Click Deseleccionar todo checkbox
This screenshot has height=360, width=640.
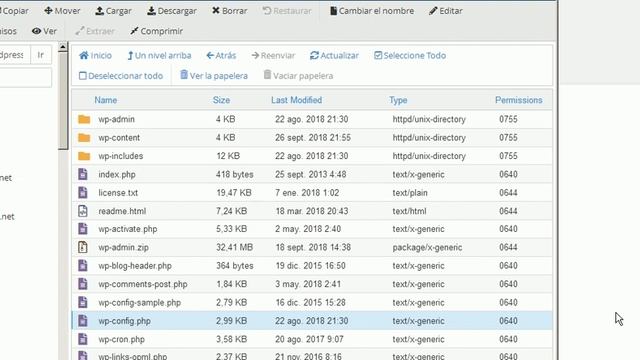pos(121,76)
